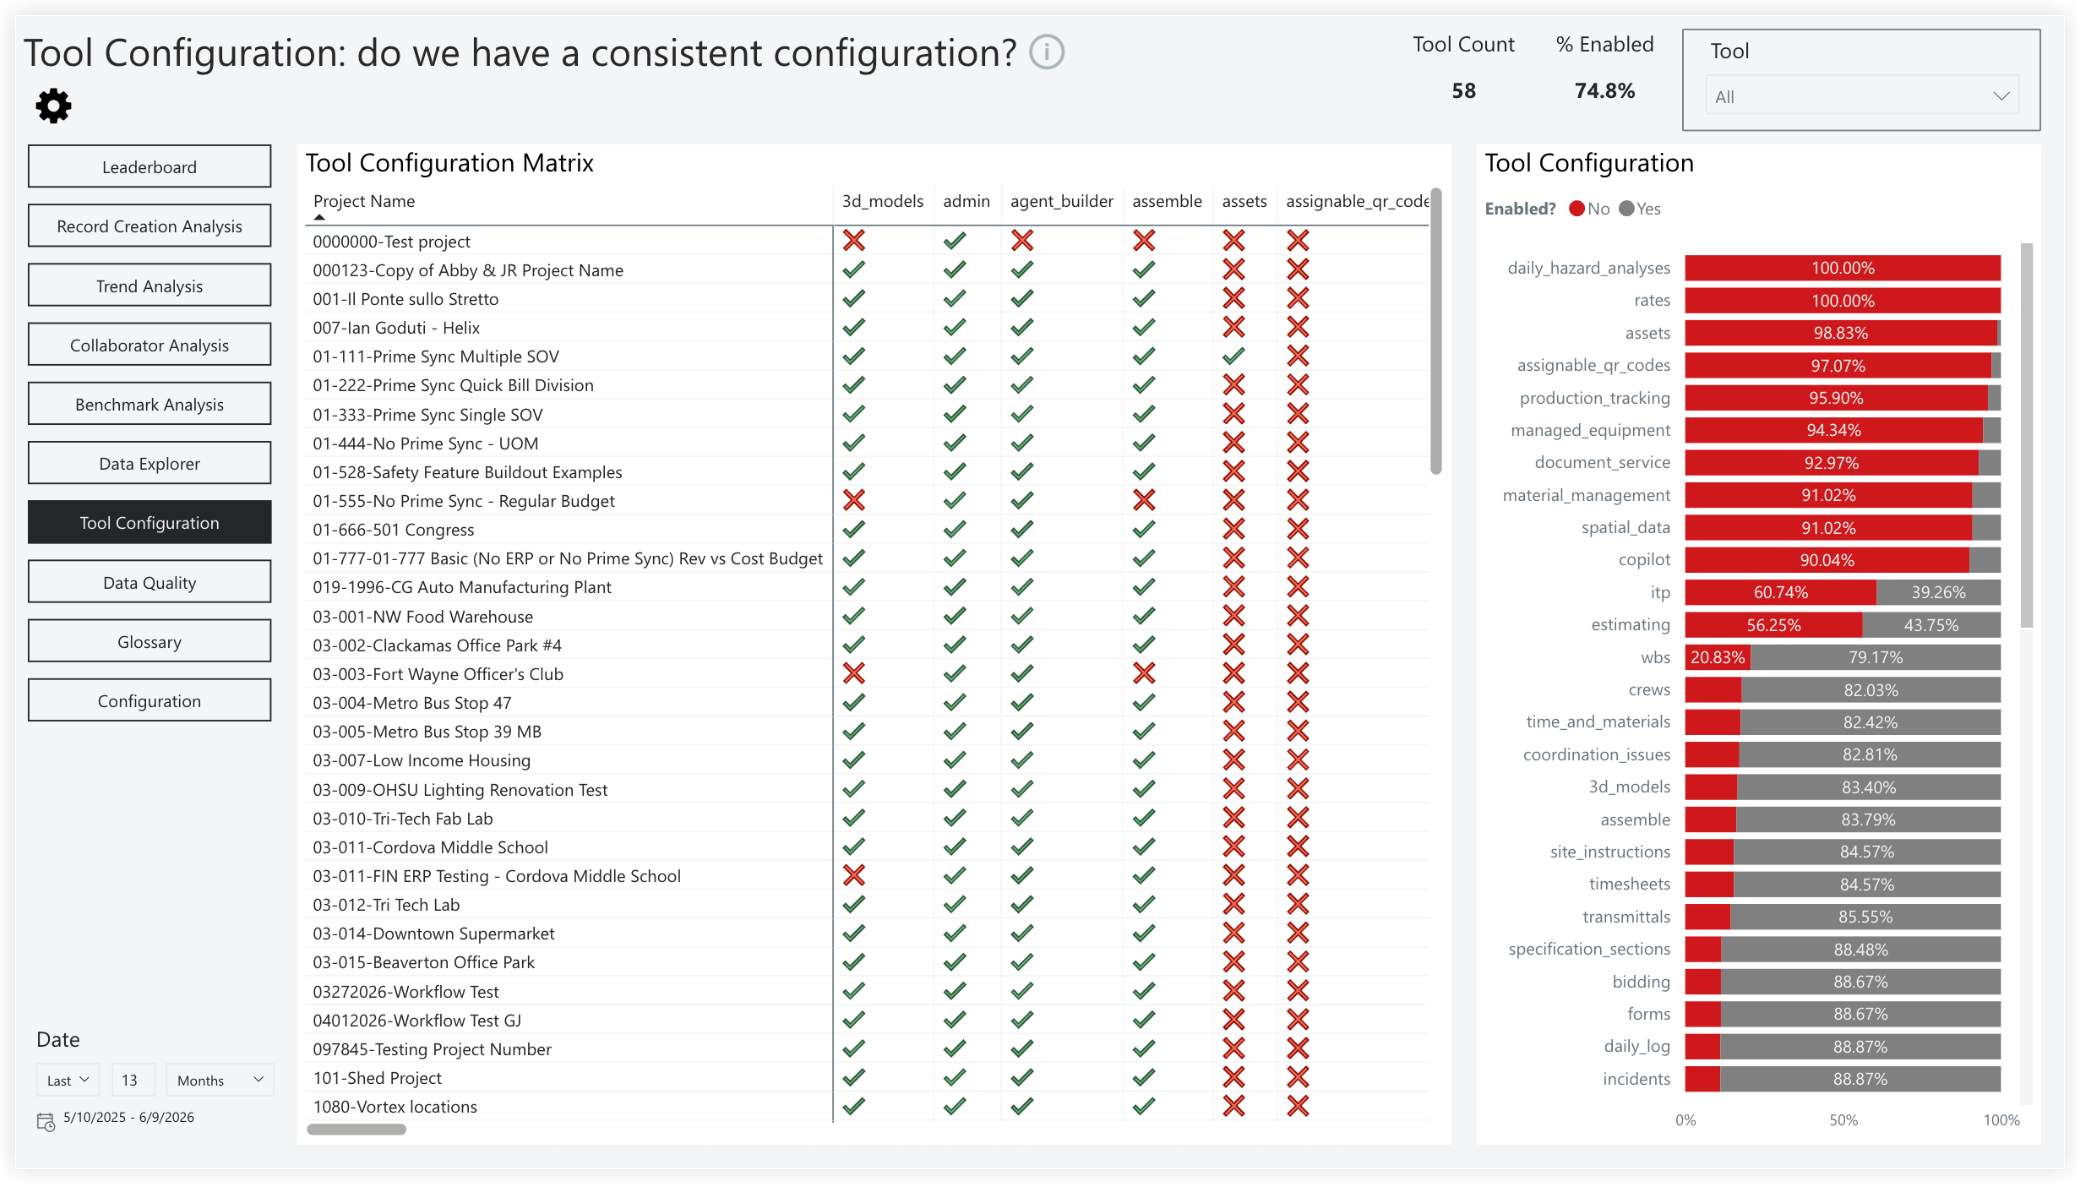The image size is (2080, 1184).
Task: Click the assemble red X for 03-003-Fort Wayne Officer's Club
Action: click(1144, 673)
